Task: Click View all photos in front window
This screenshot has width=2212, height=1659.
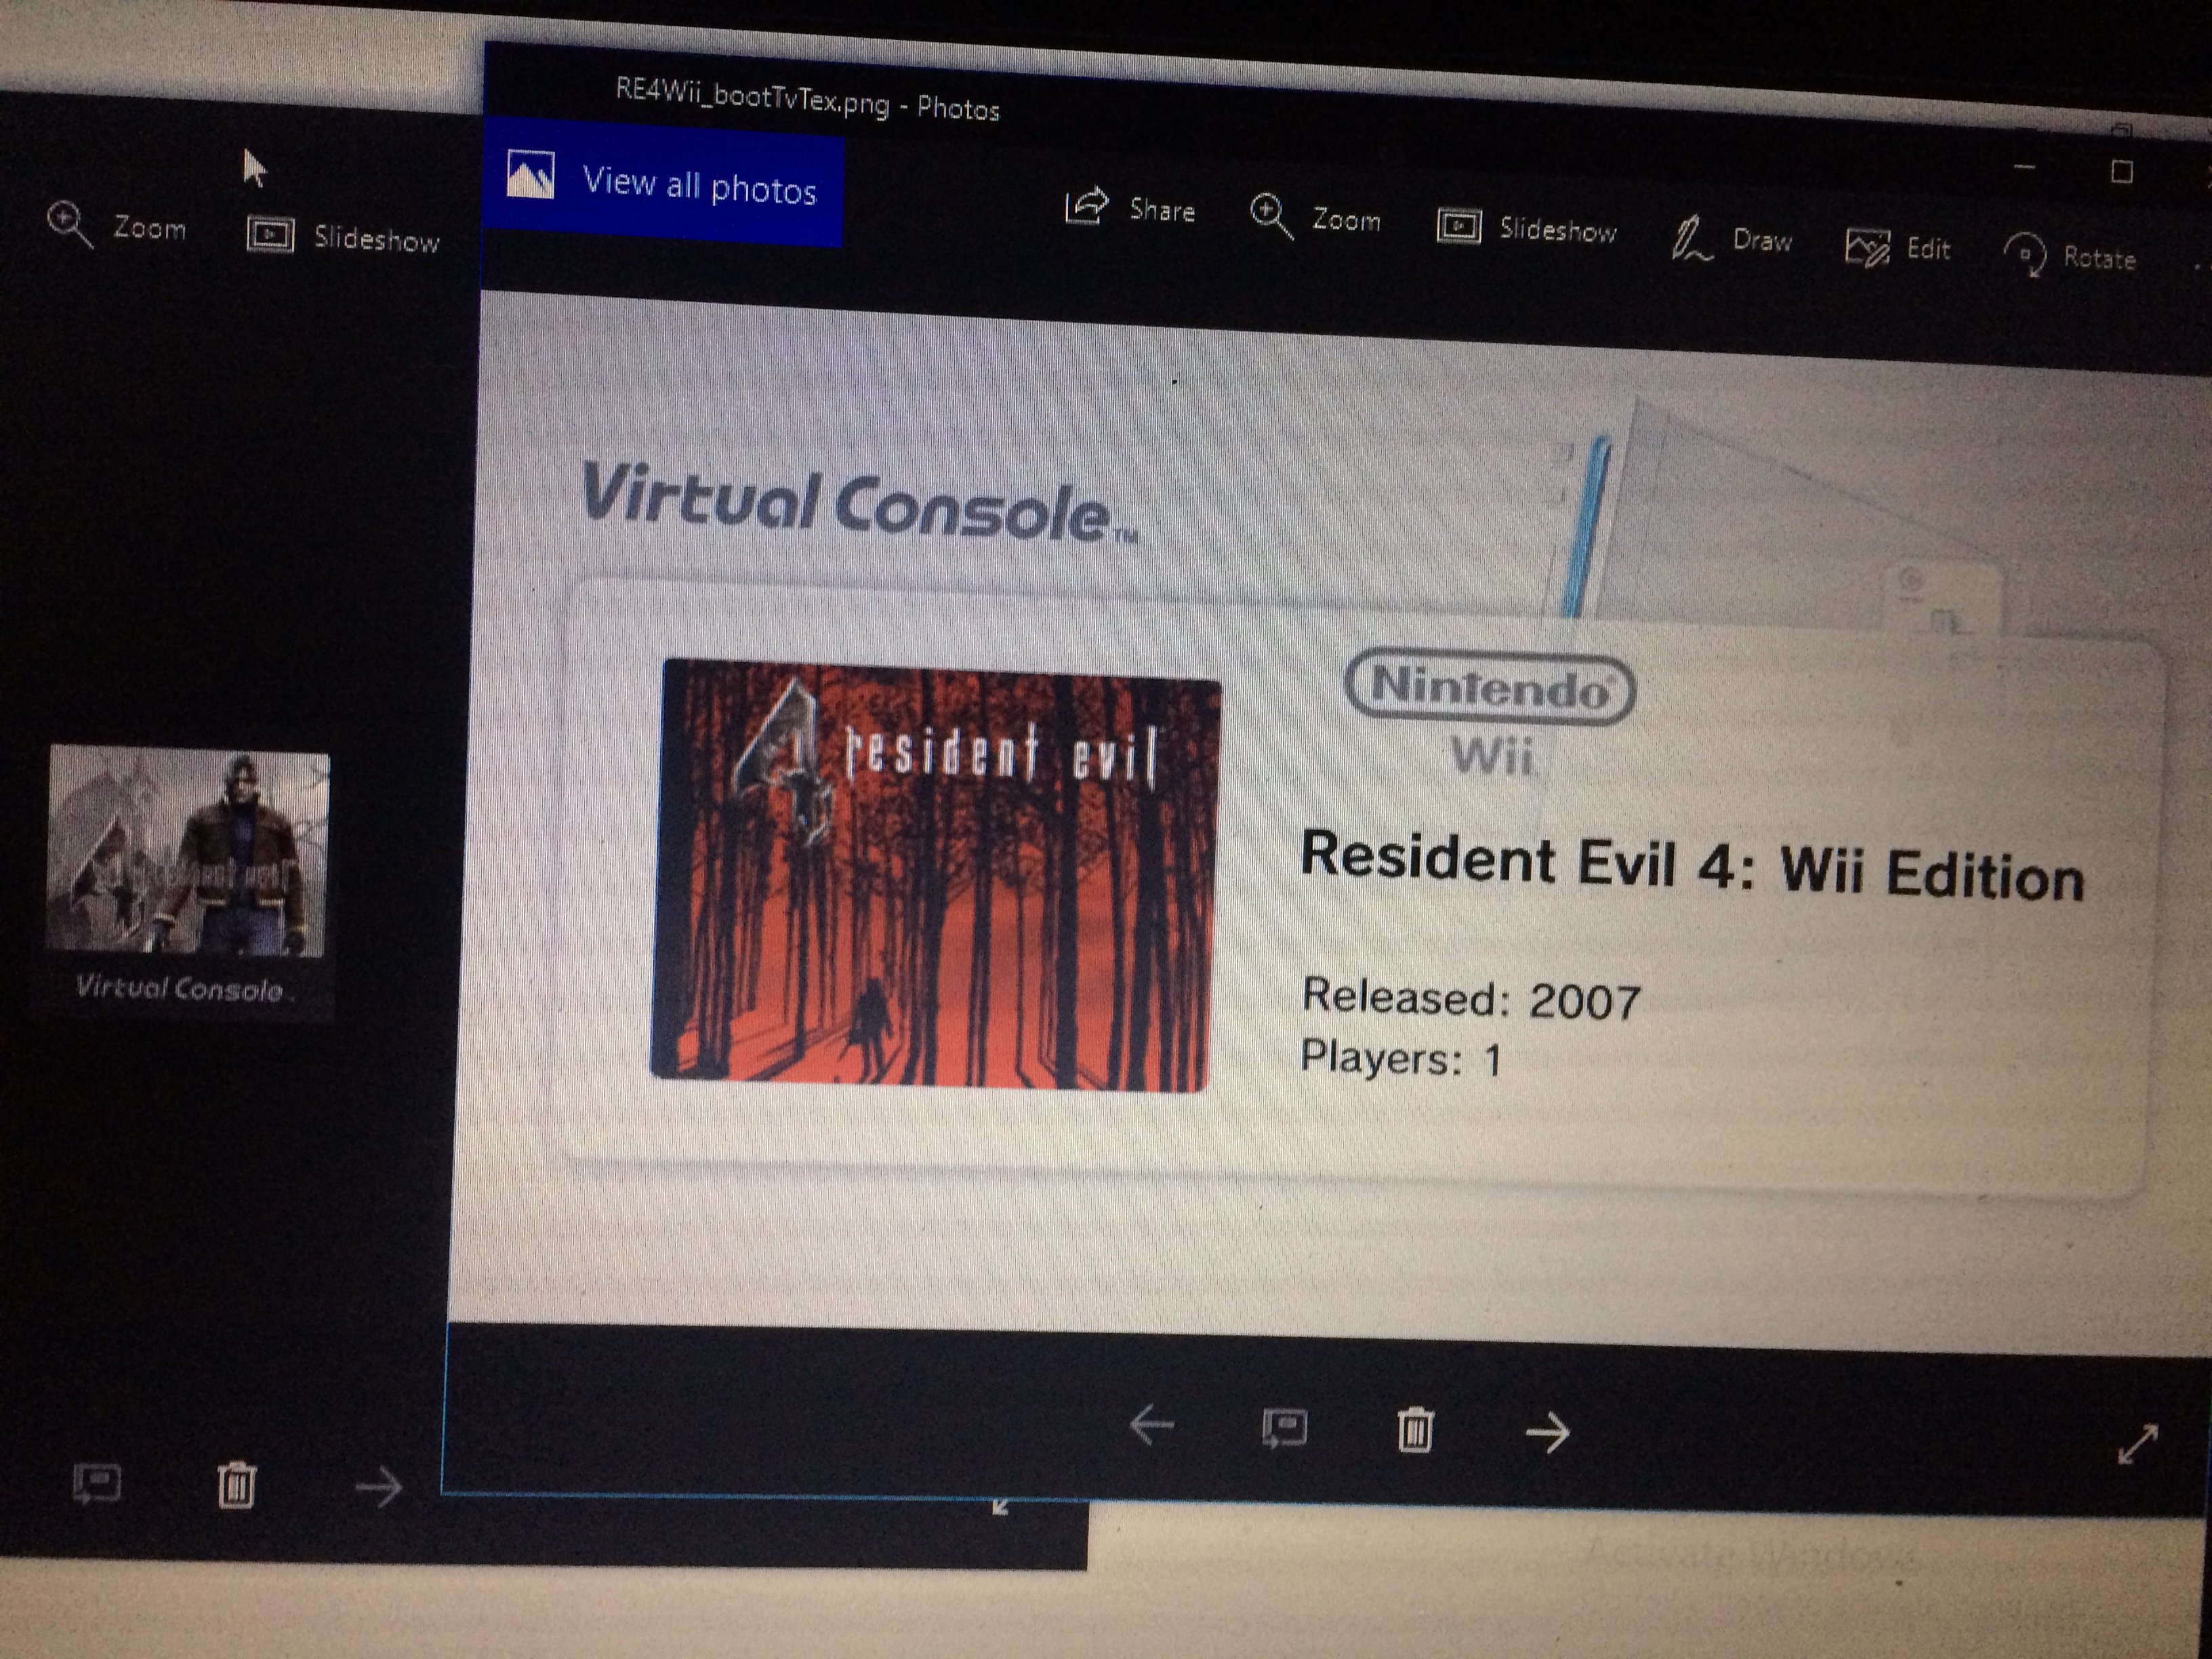Action: 663,183
